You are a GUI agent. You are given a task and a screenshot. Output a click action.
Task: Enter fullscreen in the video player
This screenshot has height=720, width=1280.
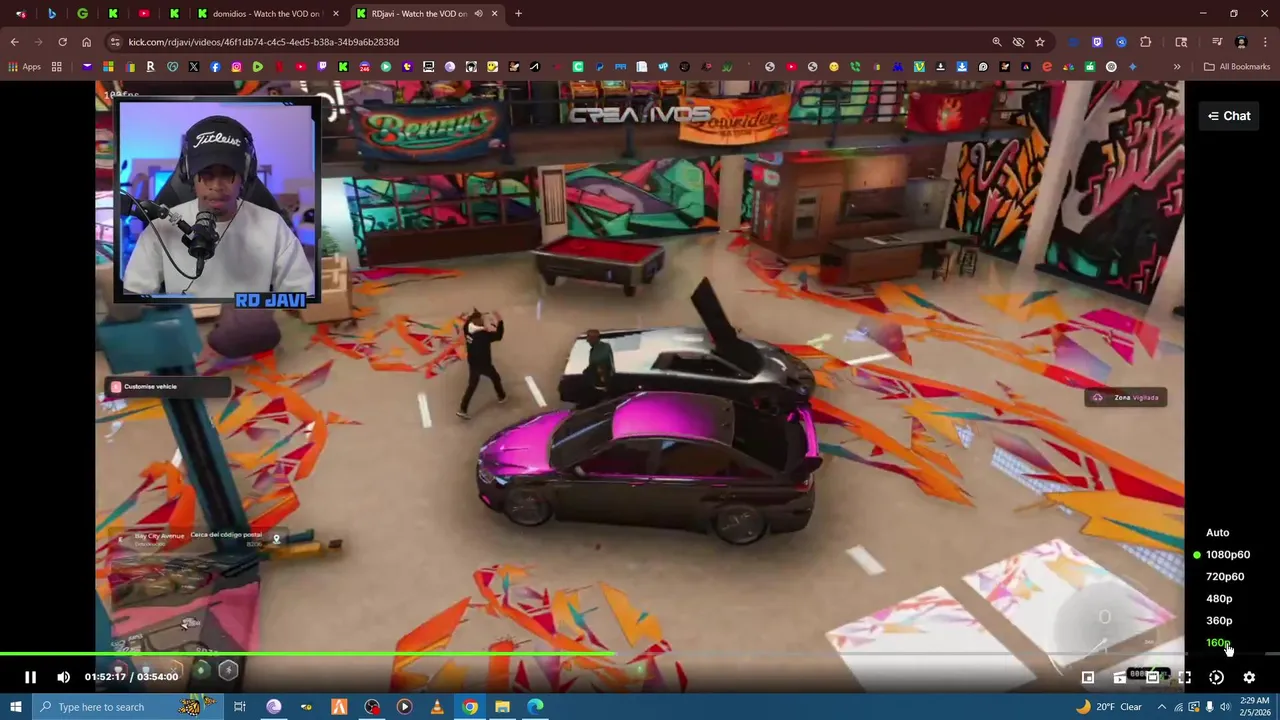pos(1184,677)
